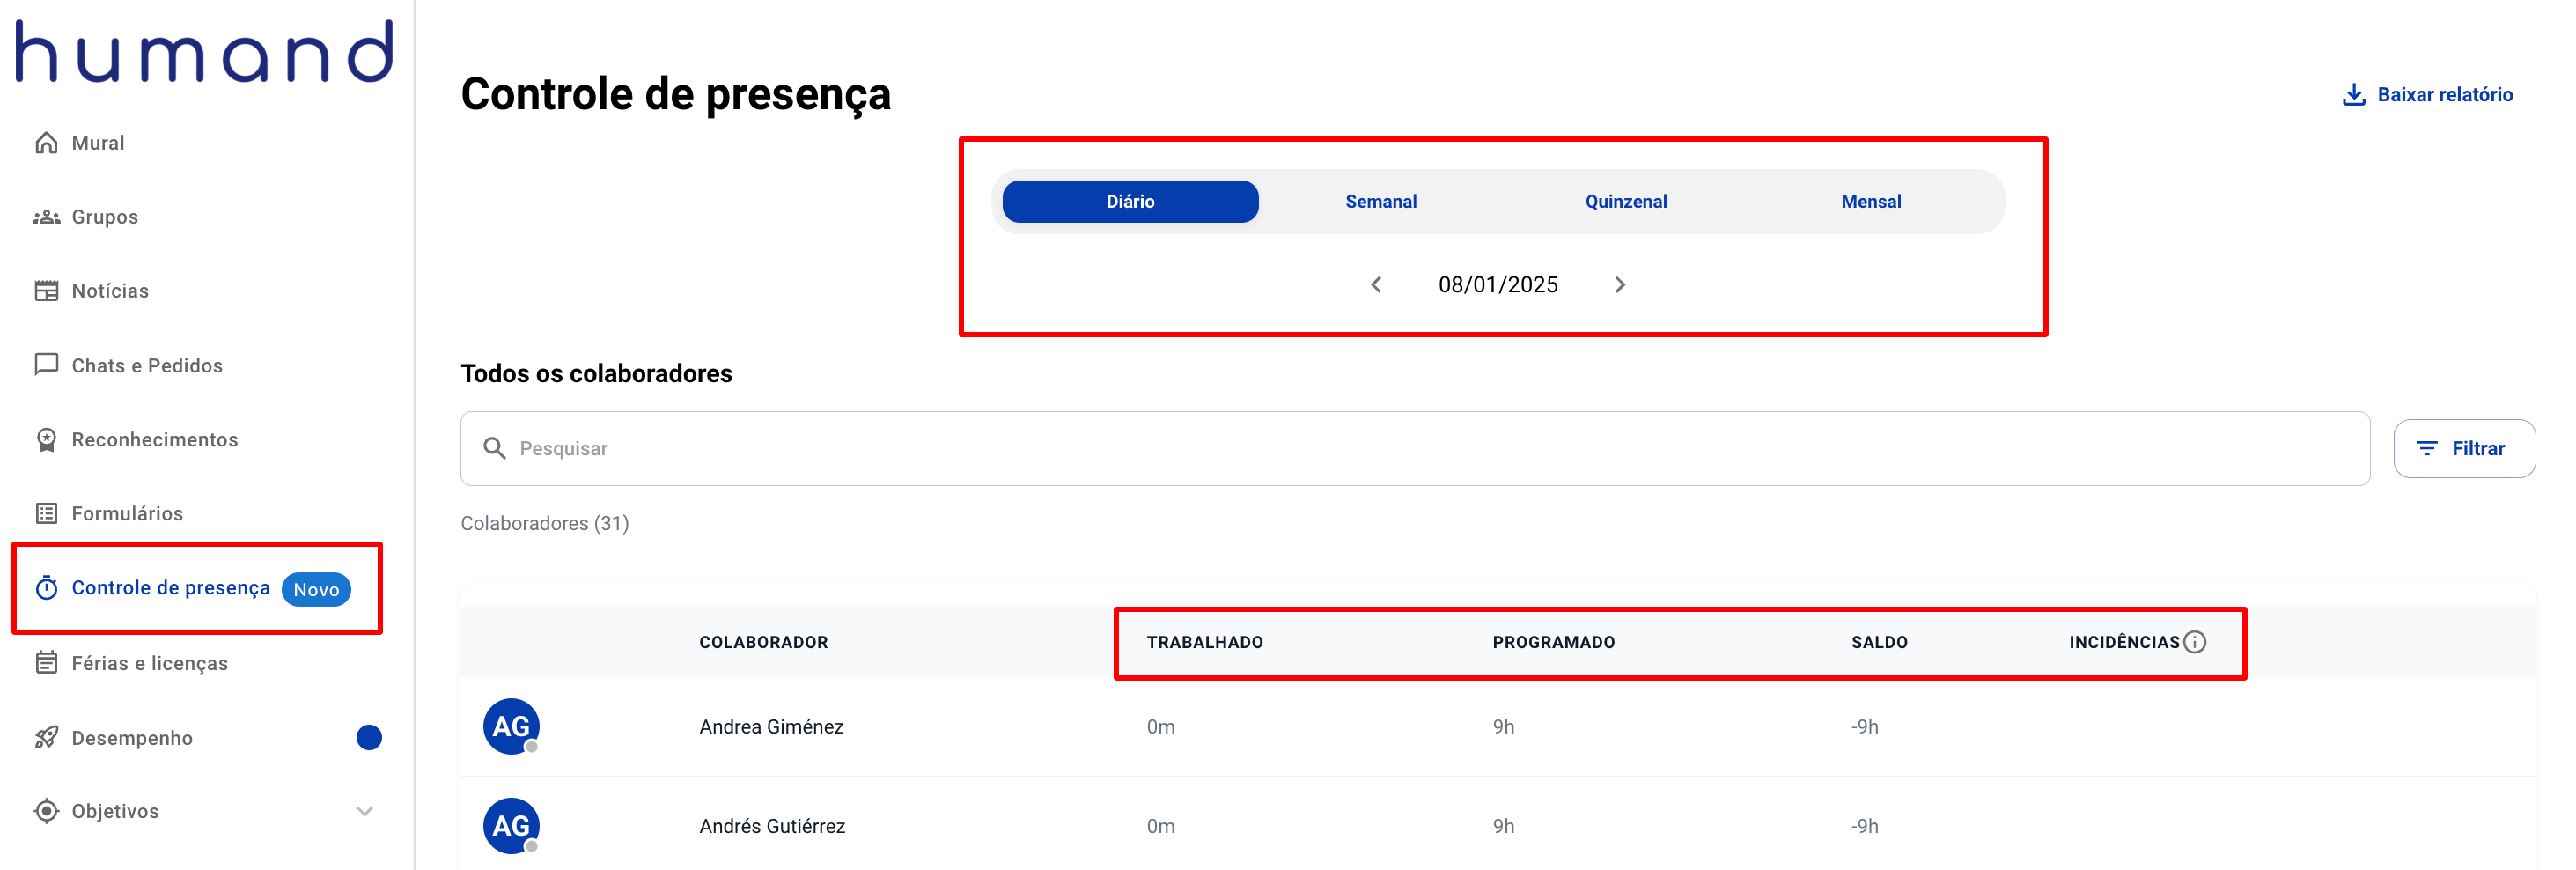Click the download icon beside Baixar relatório
The image size is (2576, 870).
[x=2354, y=95]
